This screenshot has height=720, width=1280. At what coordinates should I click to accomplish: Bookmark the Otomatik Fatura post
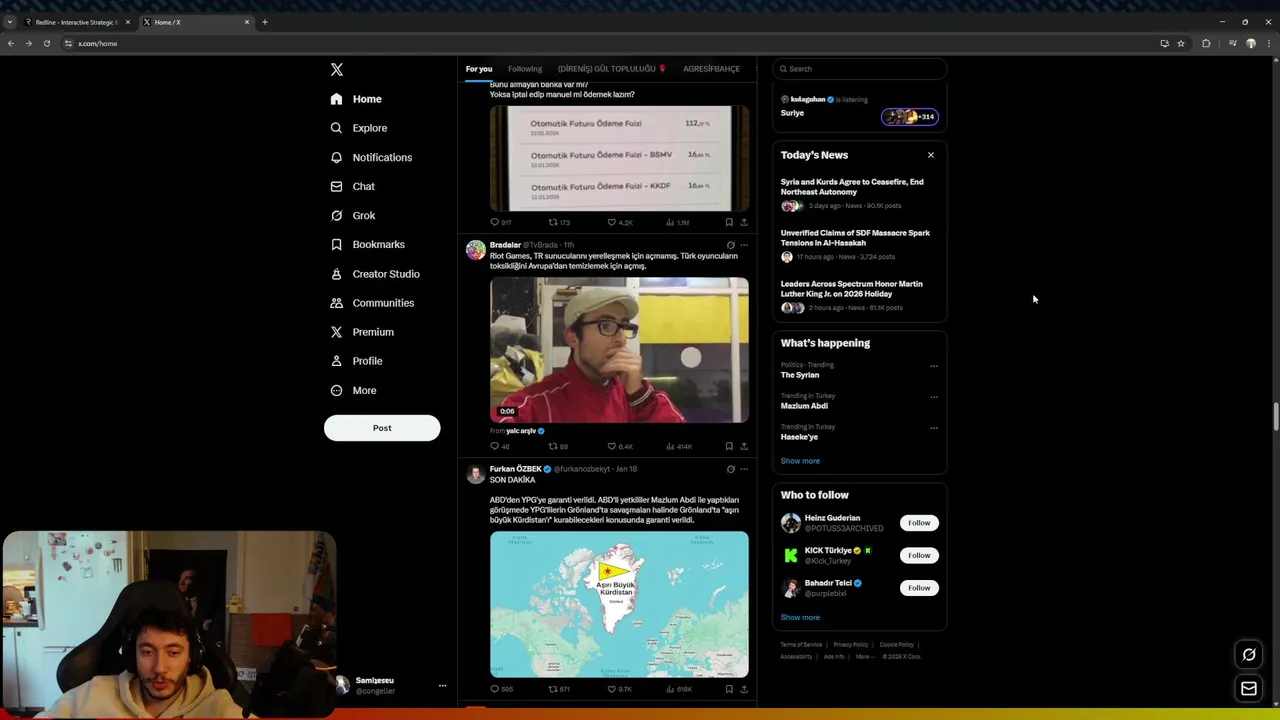tap(729, 222)
